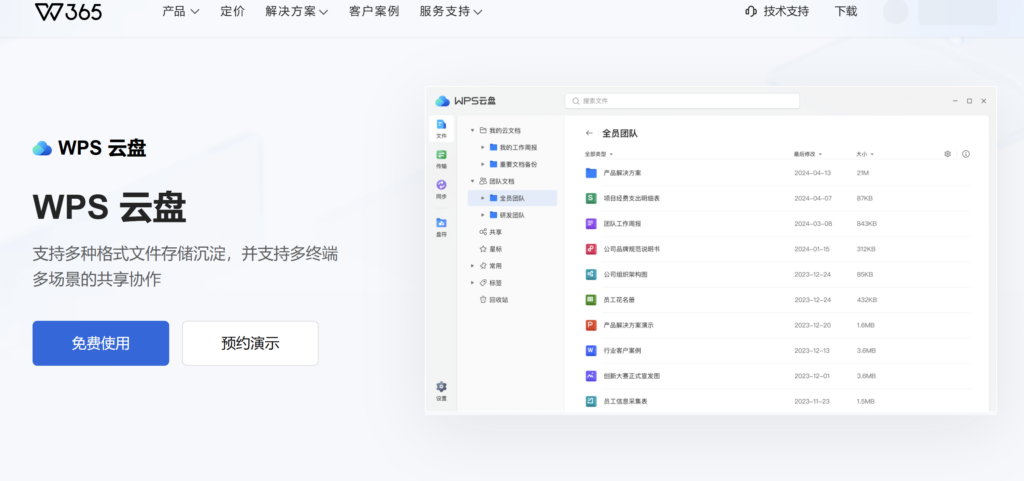
Task: Click the list settings gear icon
Action: click(x=948, y=154)
